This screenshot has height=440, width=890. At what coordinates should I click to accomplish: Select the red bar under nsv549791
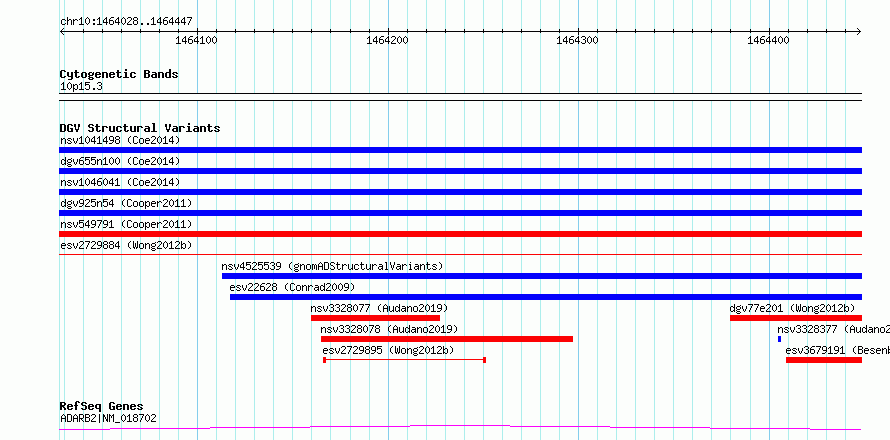coord(460,234)
